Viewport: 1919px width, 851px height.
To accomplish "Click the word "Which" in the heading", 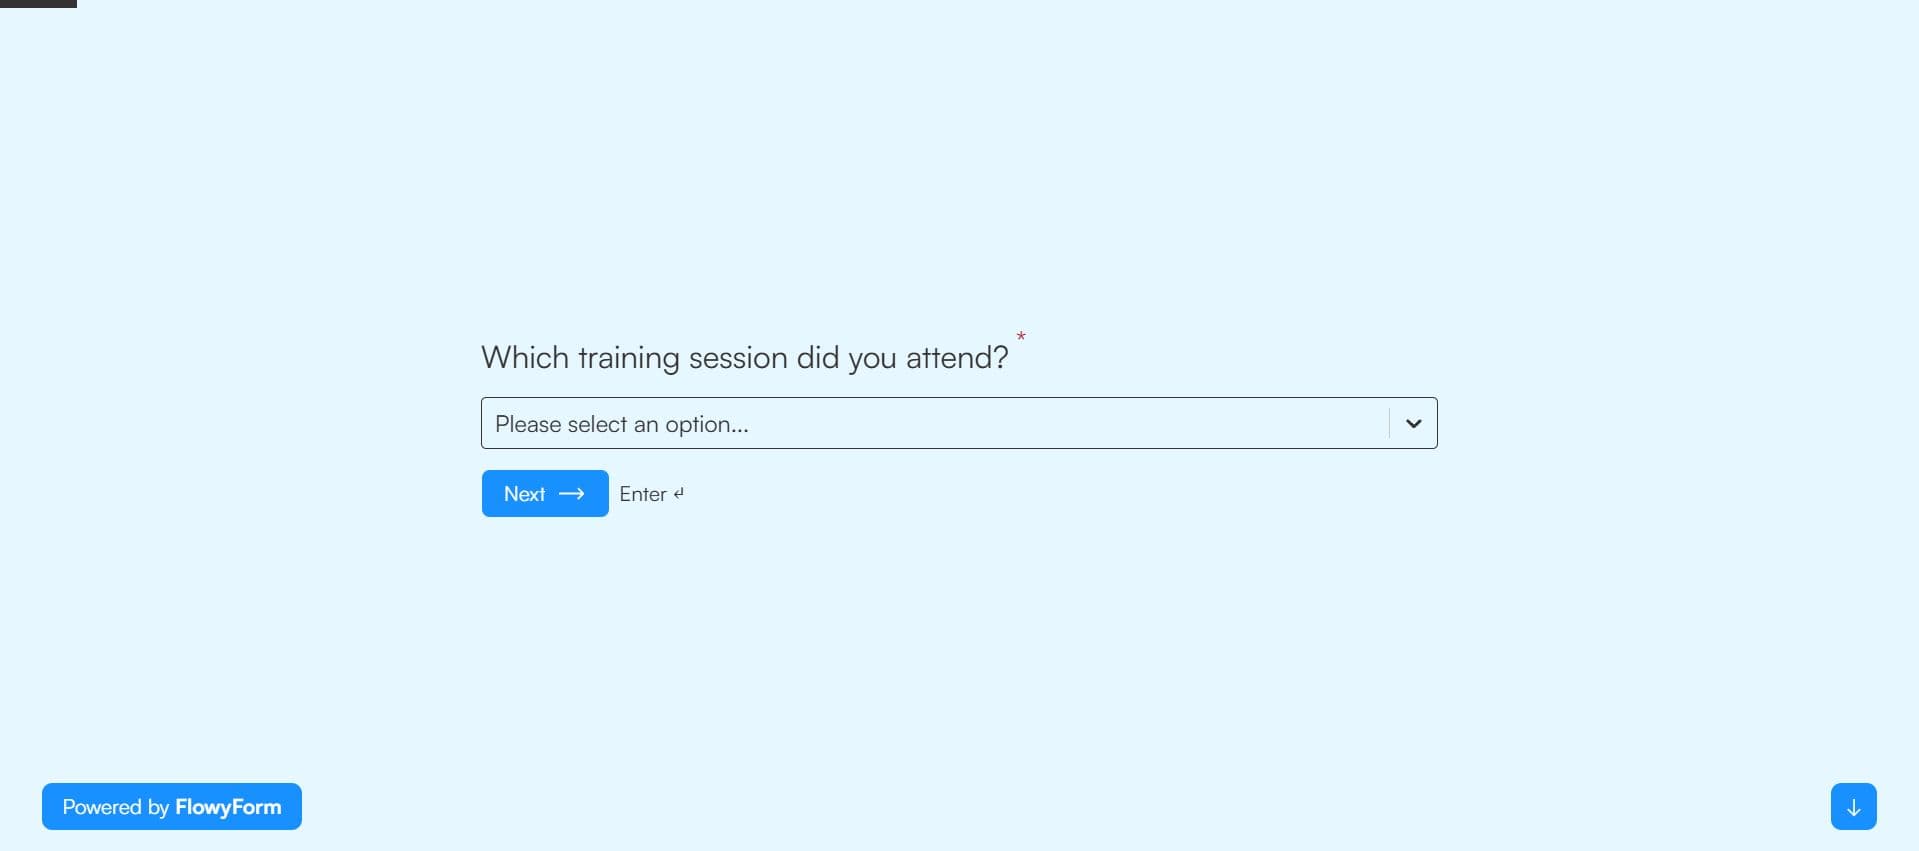I will pyautogui.click(x=525, y=357).
